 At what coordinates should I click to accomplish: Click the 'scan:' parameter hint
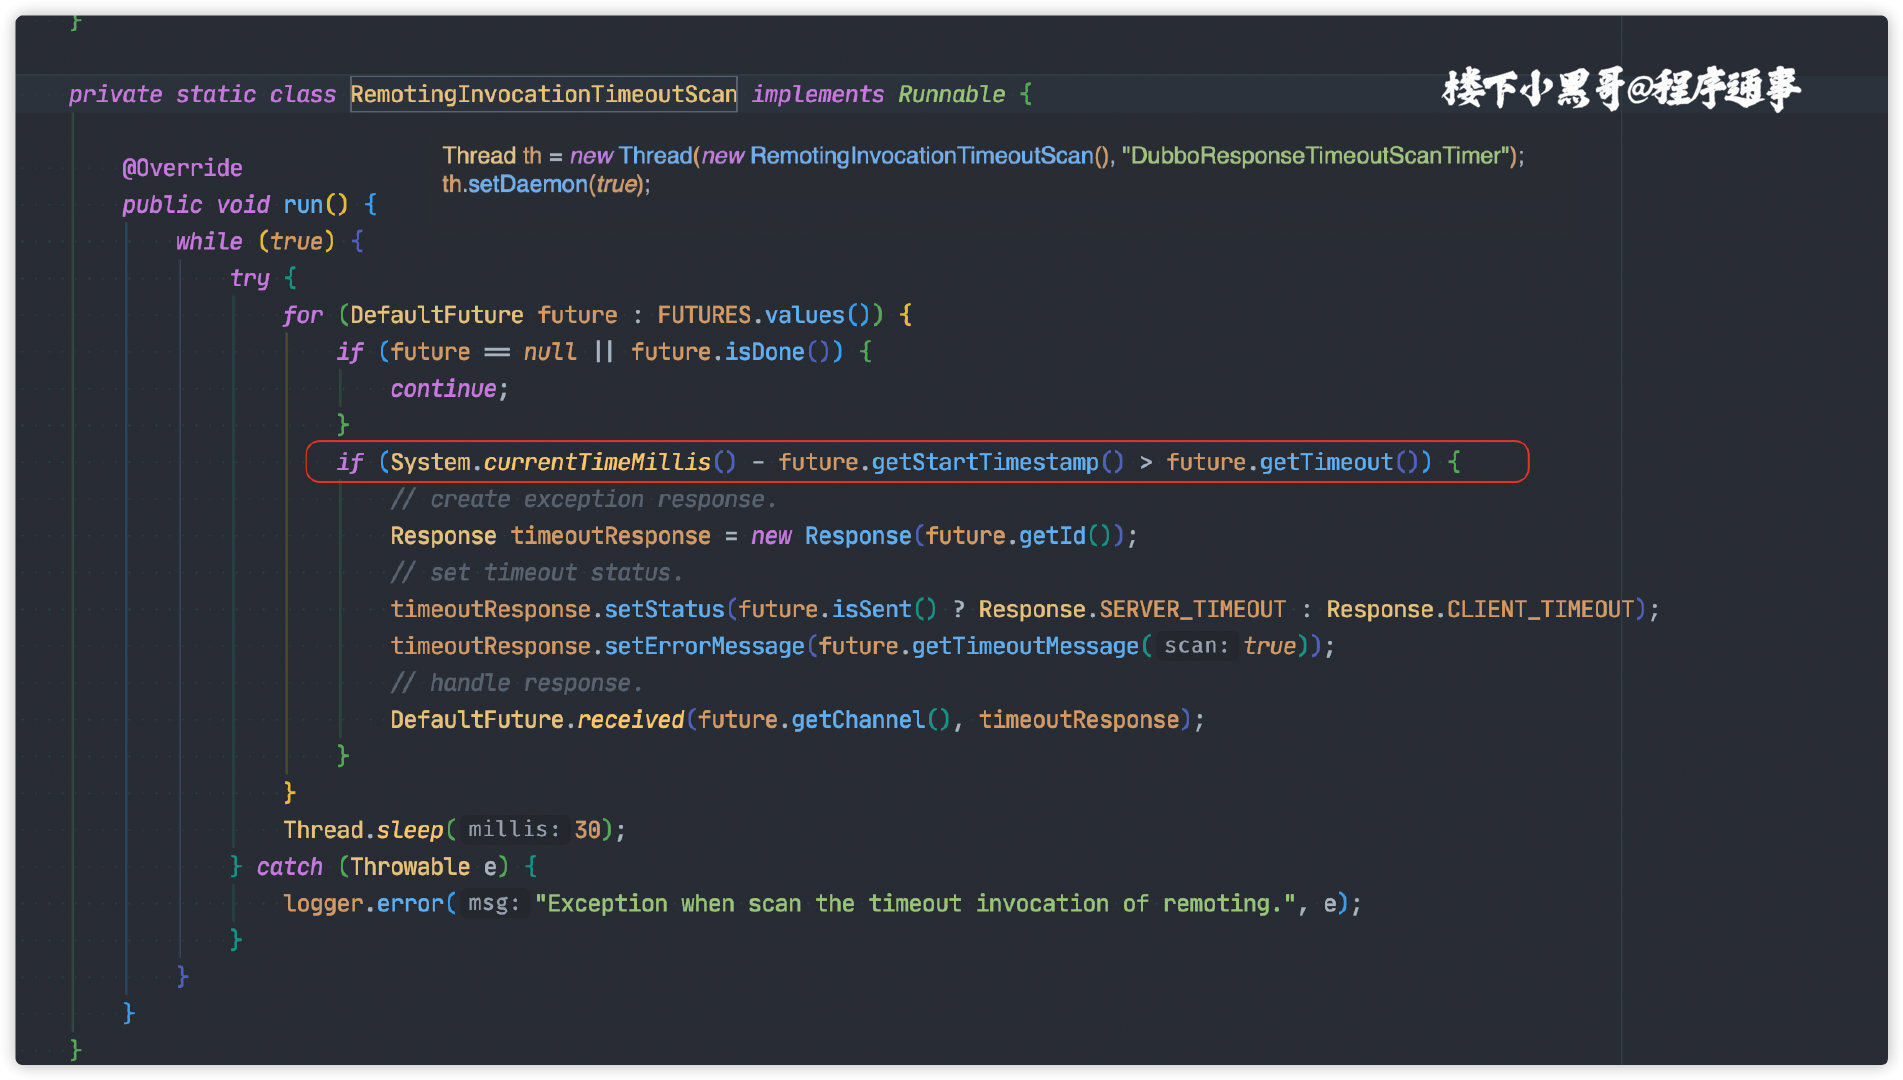pos(1196,646)
